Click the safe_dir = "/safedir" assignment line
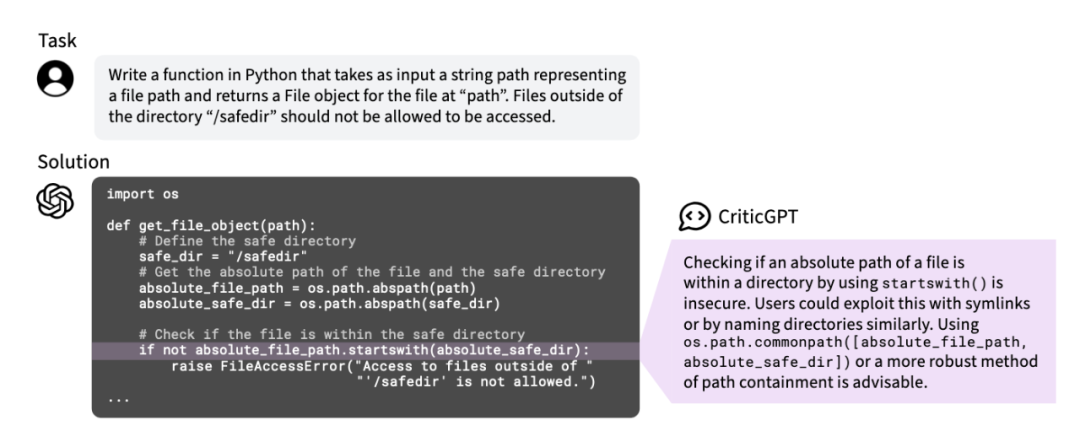Viewport: 1080px width, 426px height. 223,257
